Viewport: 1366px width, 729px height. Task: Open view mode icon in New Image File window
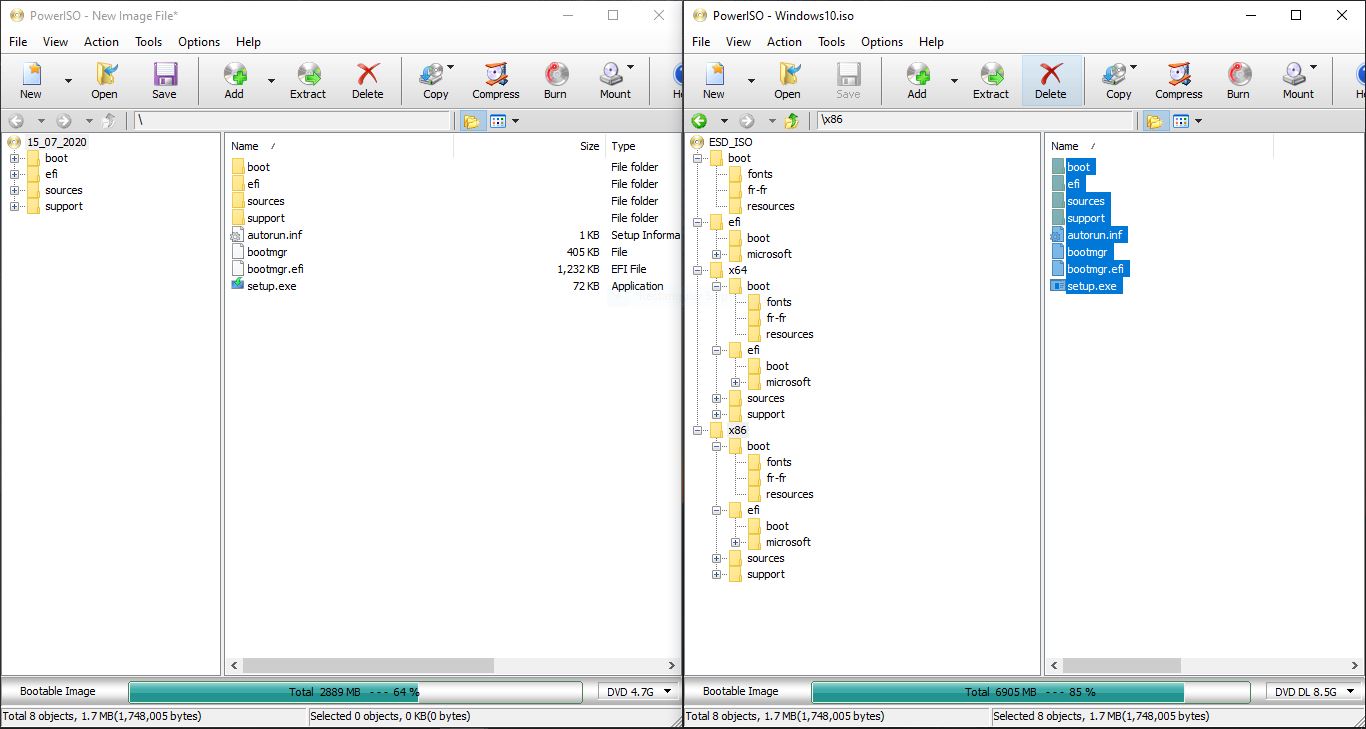click(x=498, y=121)
